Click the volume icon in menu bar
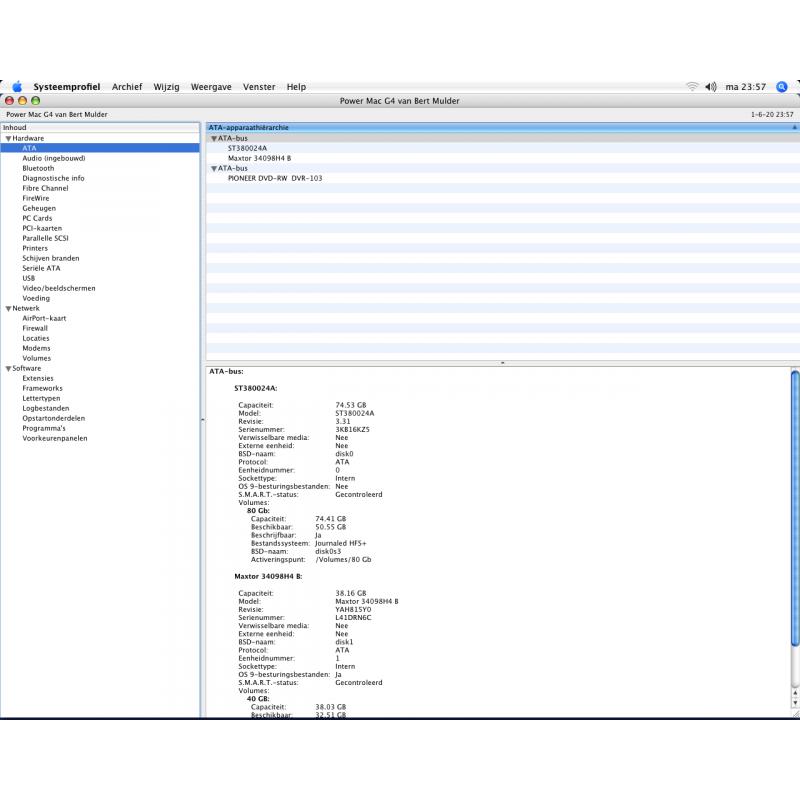Viewport: 800px width, 800px height. tap(711, 87)
